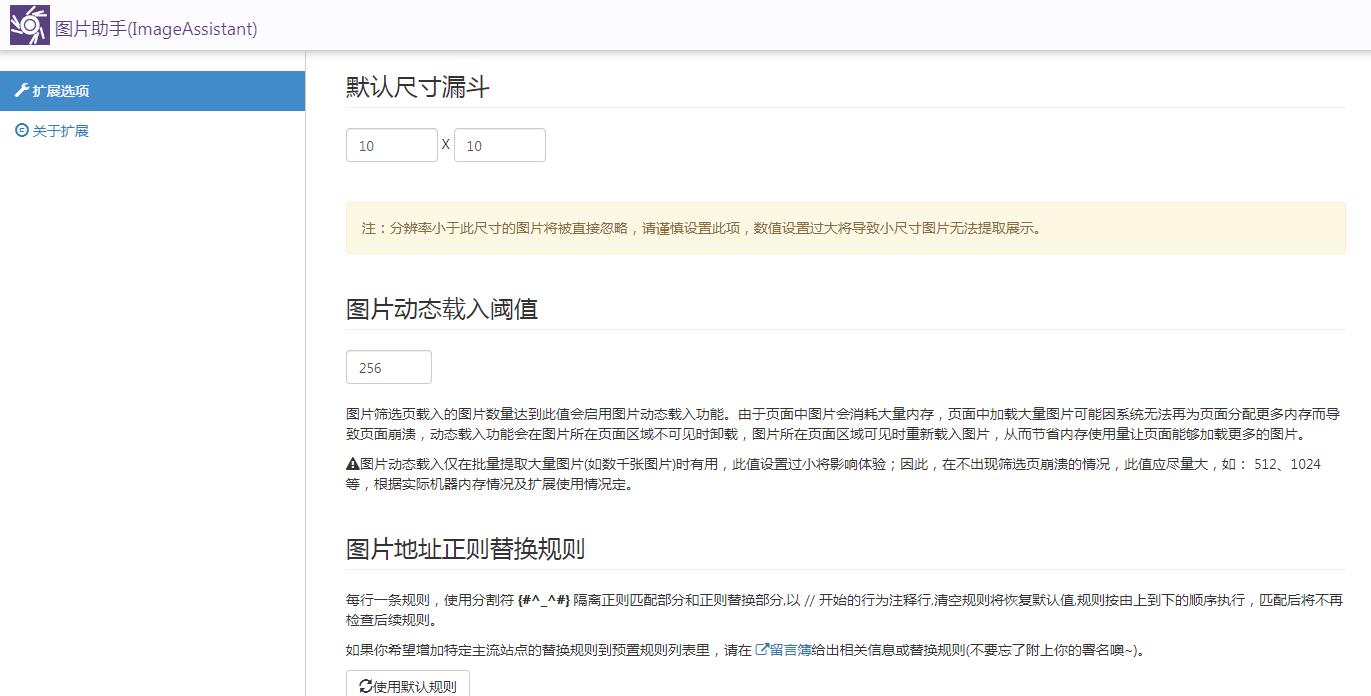The image size is (1371, 696).
Task: Select the threshold input showing 256
Action: pyautogui.click(x=388, y=366)
